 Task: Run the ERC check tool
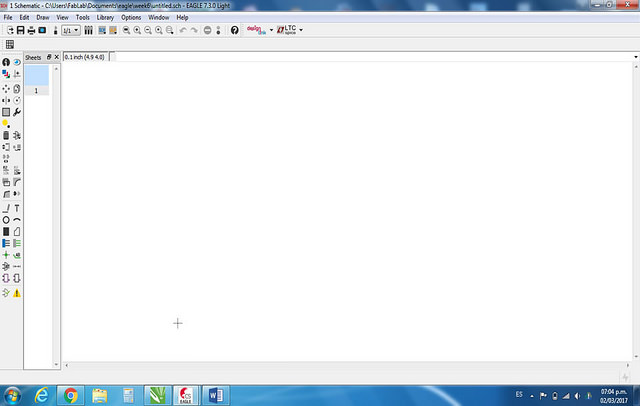click(x=6, y=293)
